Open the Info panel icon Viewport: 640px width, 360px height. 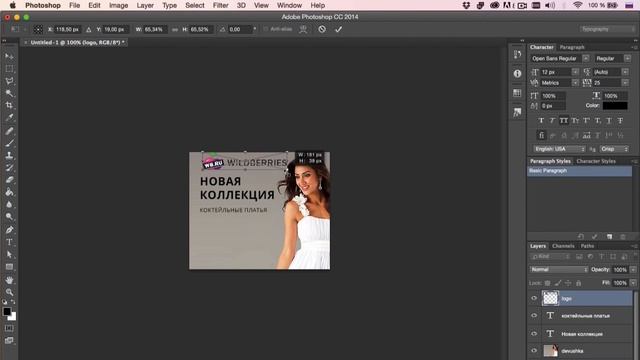(517, 73)
